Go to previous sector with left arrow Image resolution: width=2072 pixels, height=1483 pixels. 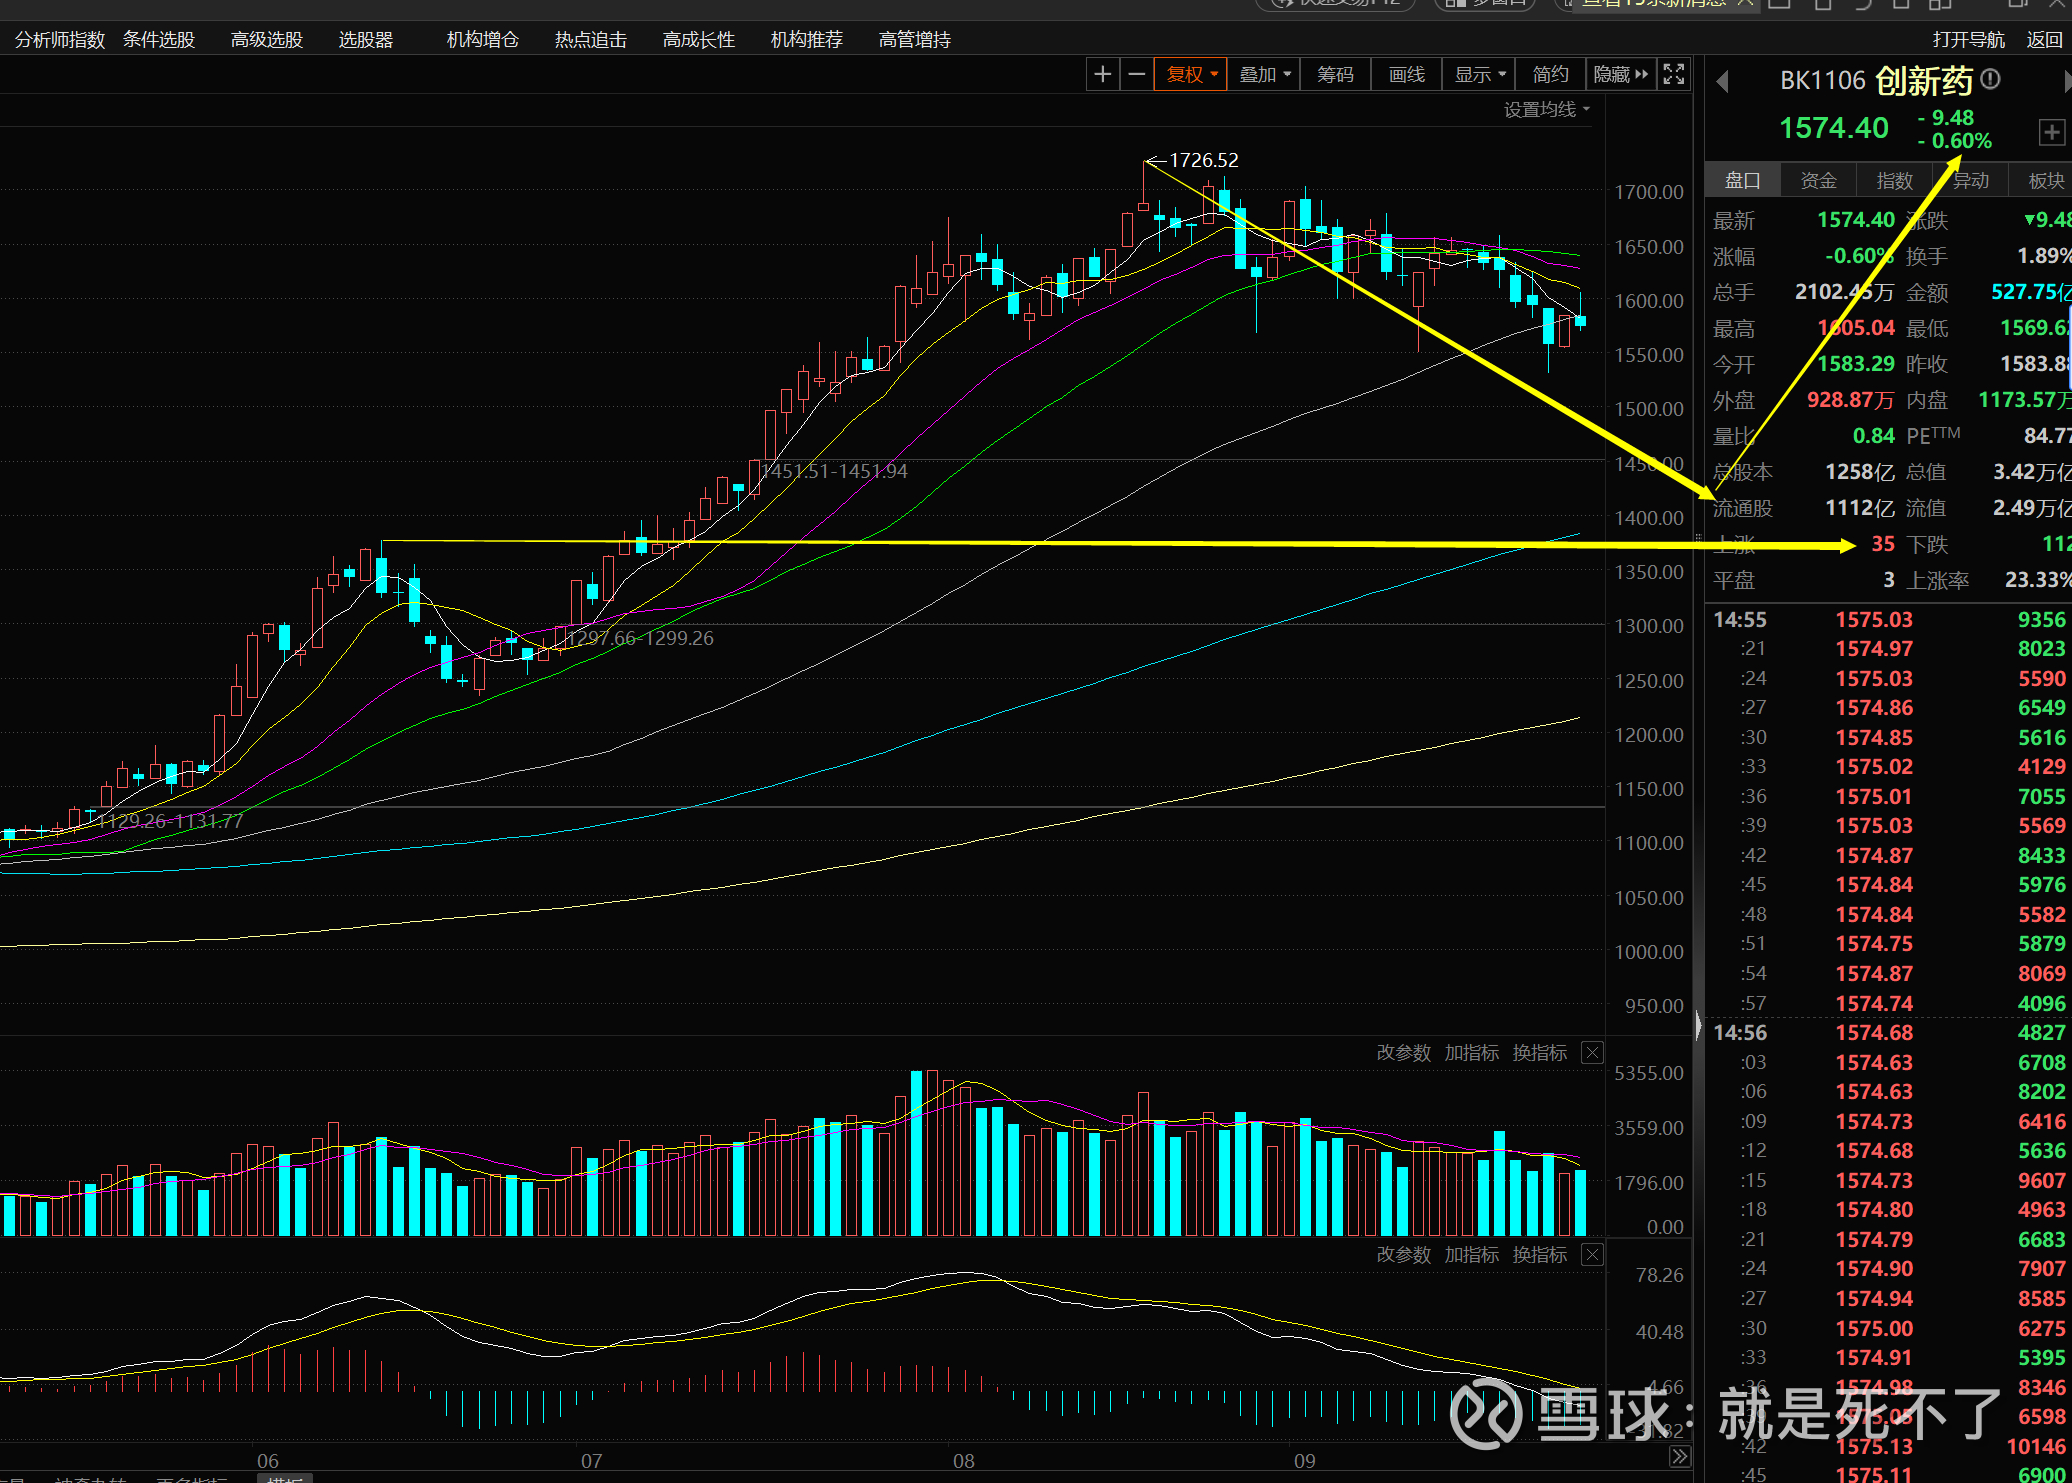tap(1722, 81)
